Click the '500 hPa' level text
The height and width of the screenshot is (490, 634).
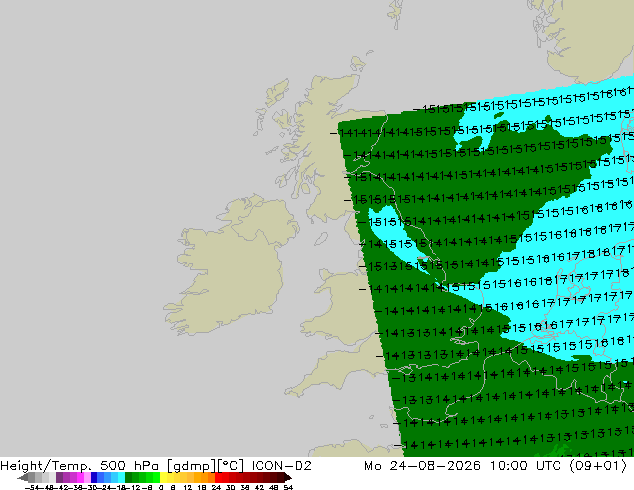tap(129, 465)
